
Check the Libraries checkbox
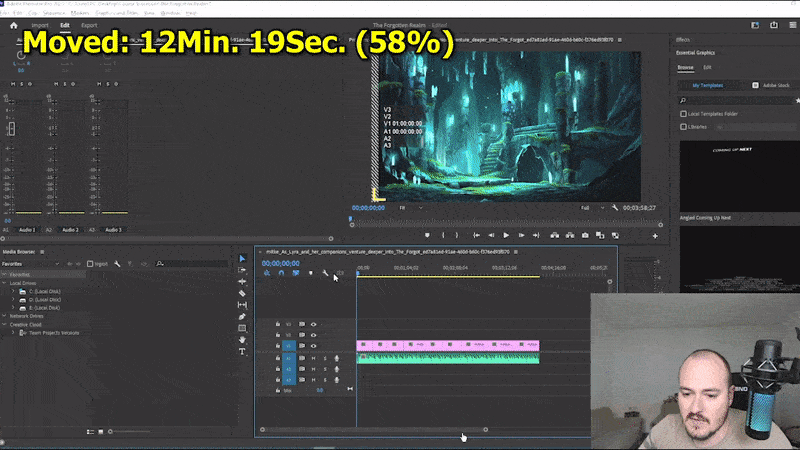(683, 127)
